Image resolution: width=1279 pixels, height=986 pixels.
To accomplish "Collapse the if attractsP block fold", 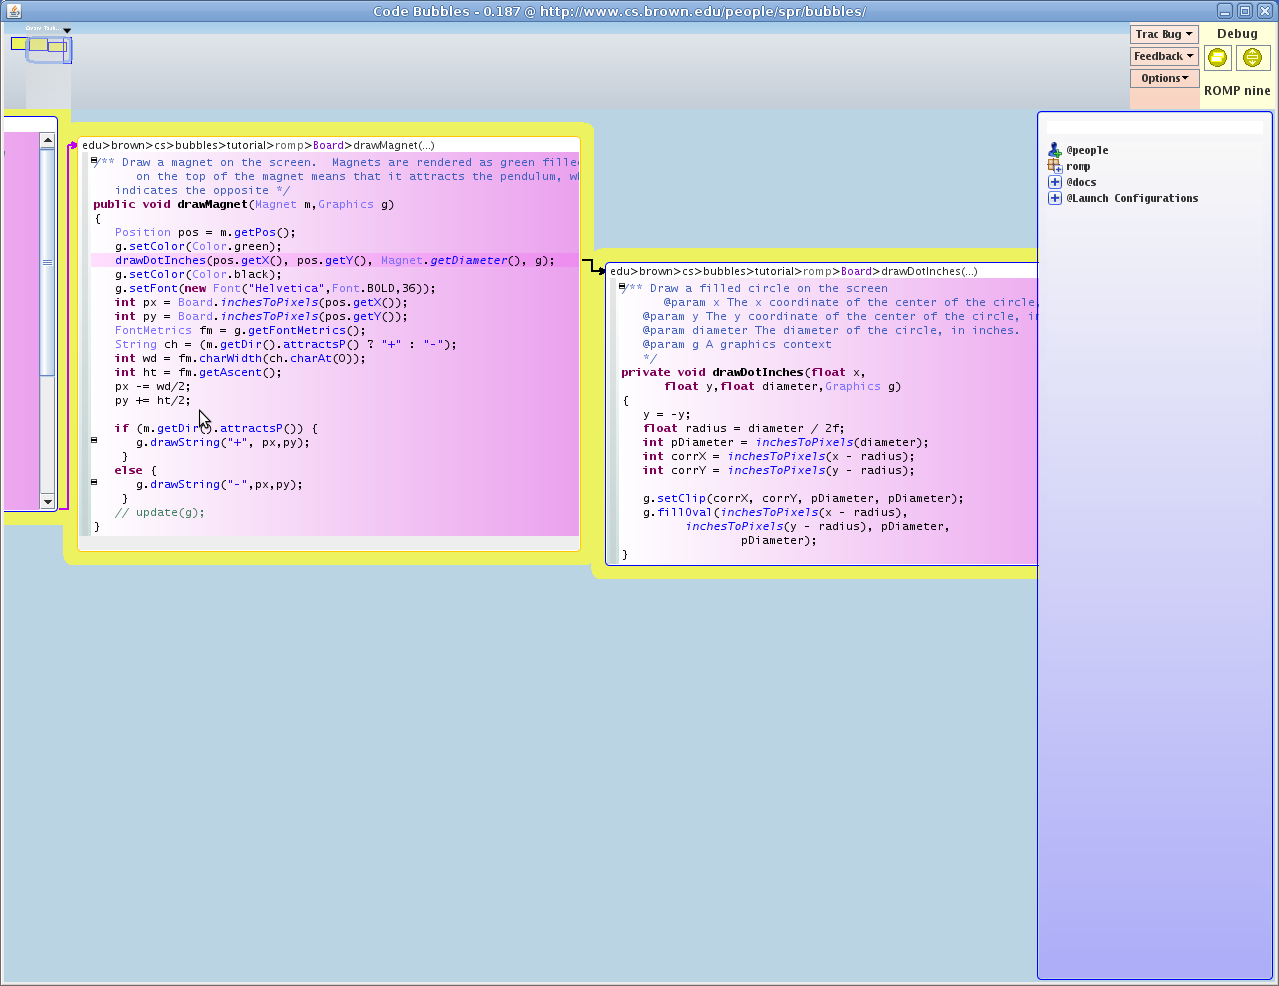I will (x=94, y=440).
